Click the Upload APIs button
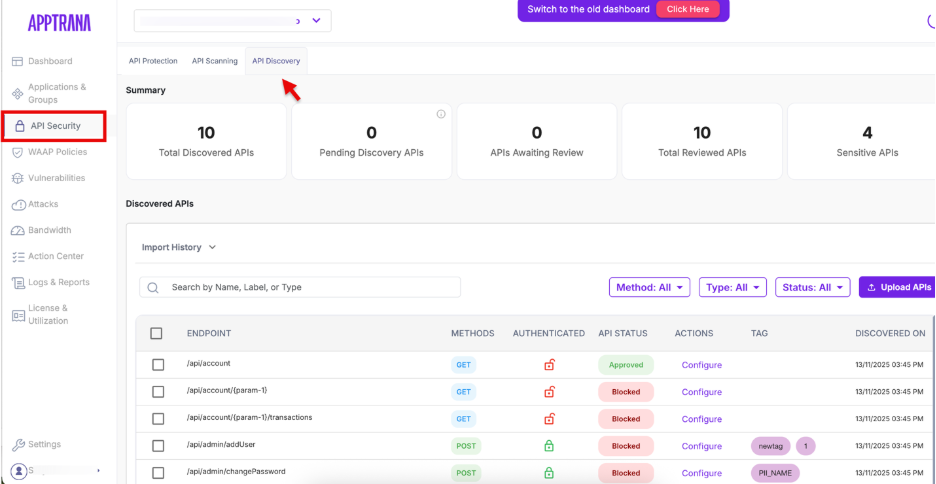The height and width of the screenshot is (484, 936). coord(898,287)
